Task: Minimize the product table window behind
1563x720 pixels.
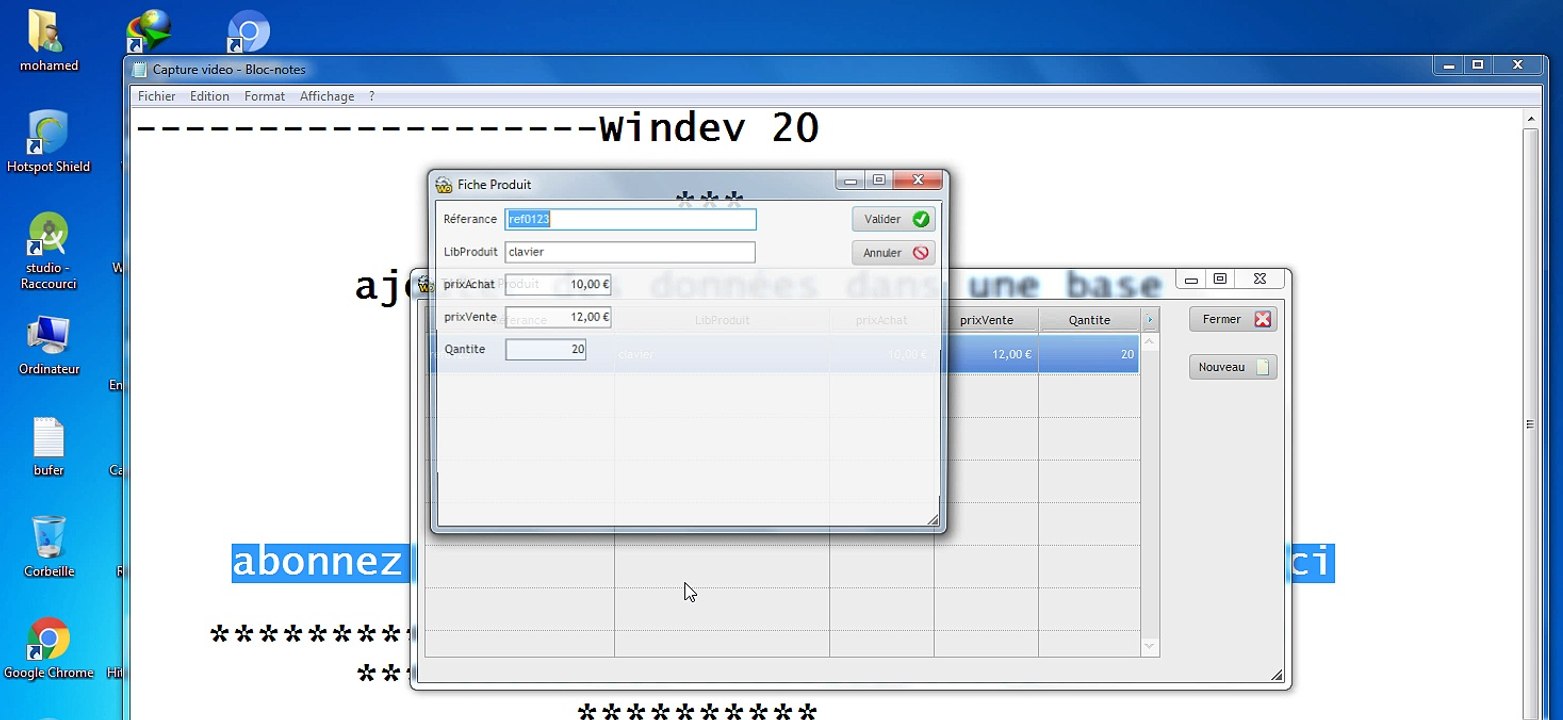Action: coord(1190,279)
